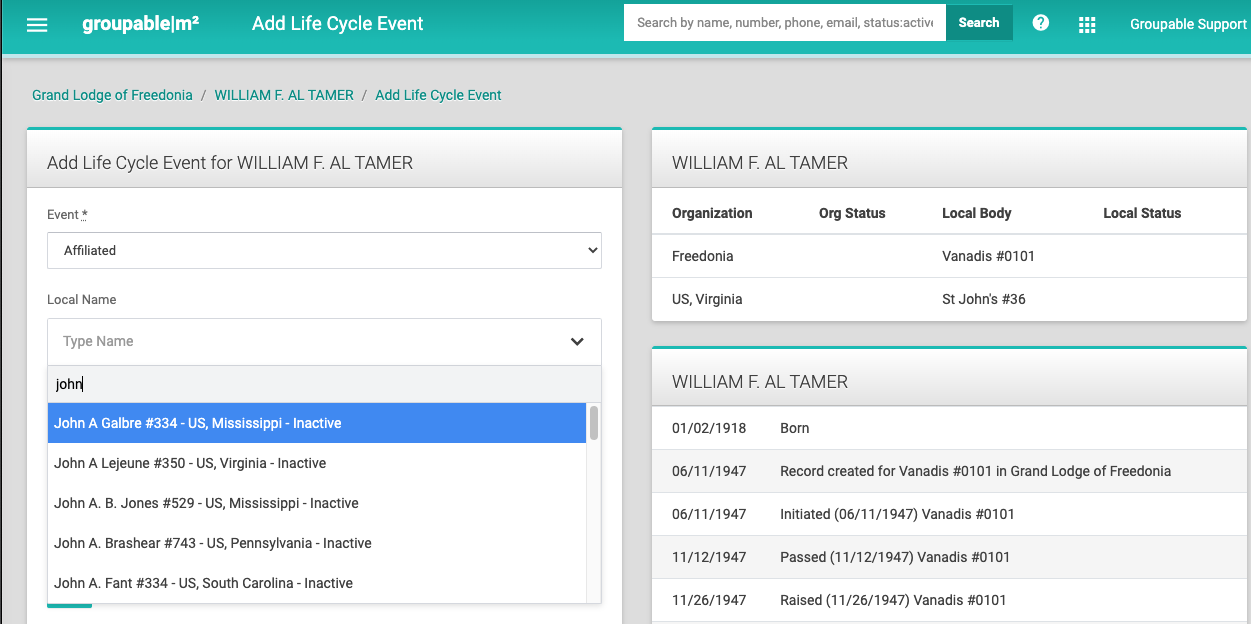Click the groupable|m² logo

tap(140, 23)
